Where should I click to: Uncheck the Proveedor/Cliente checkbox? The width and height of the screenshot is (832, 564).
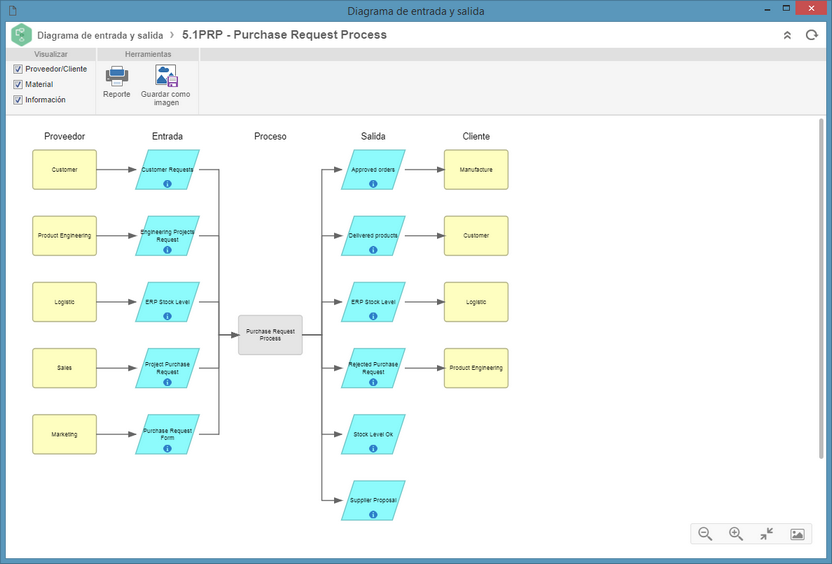pos(18,69)
